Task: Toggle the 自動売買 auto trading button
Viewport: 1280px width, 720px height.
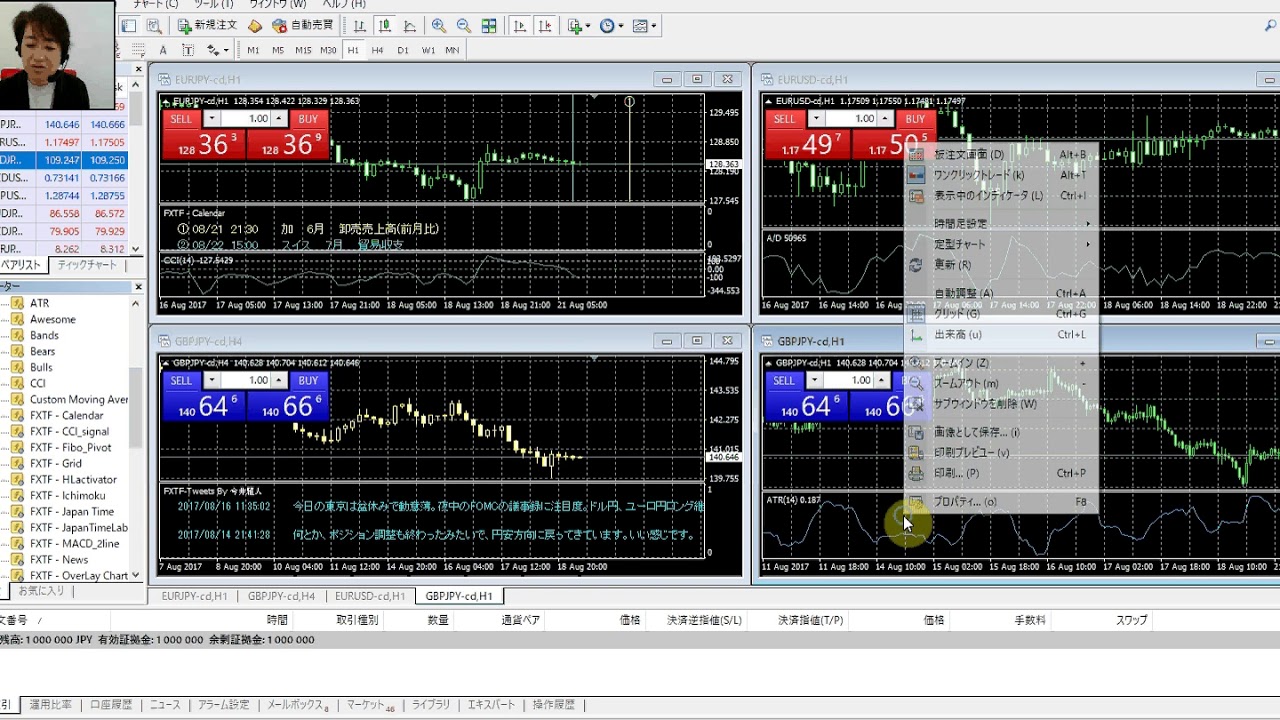Action: 303,26
